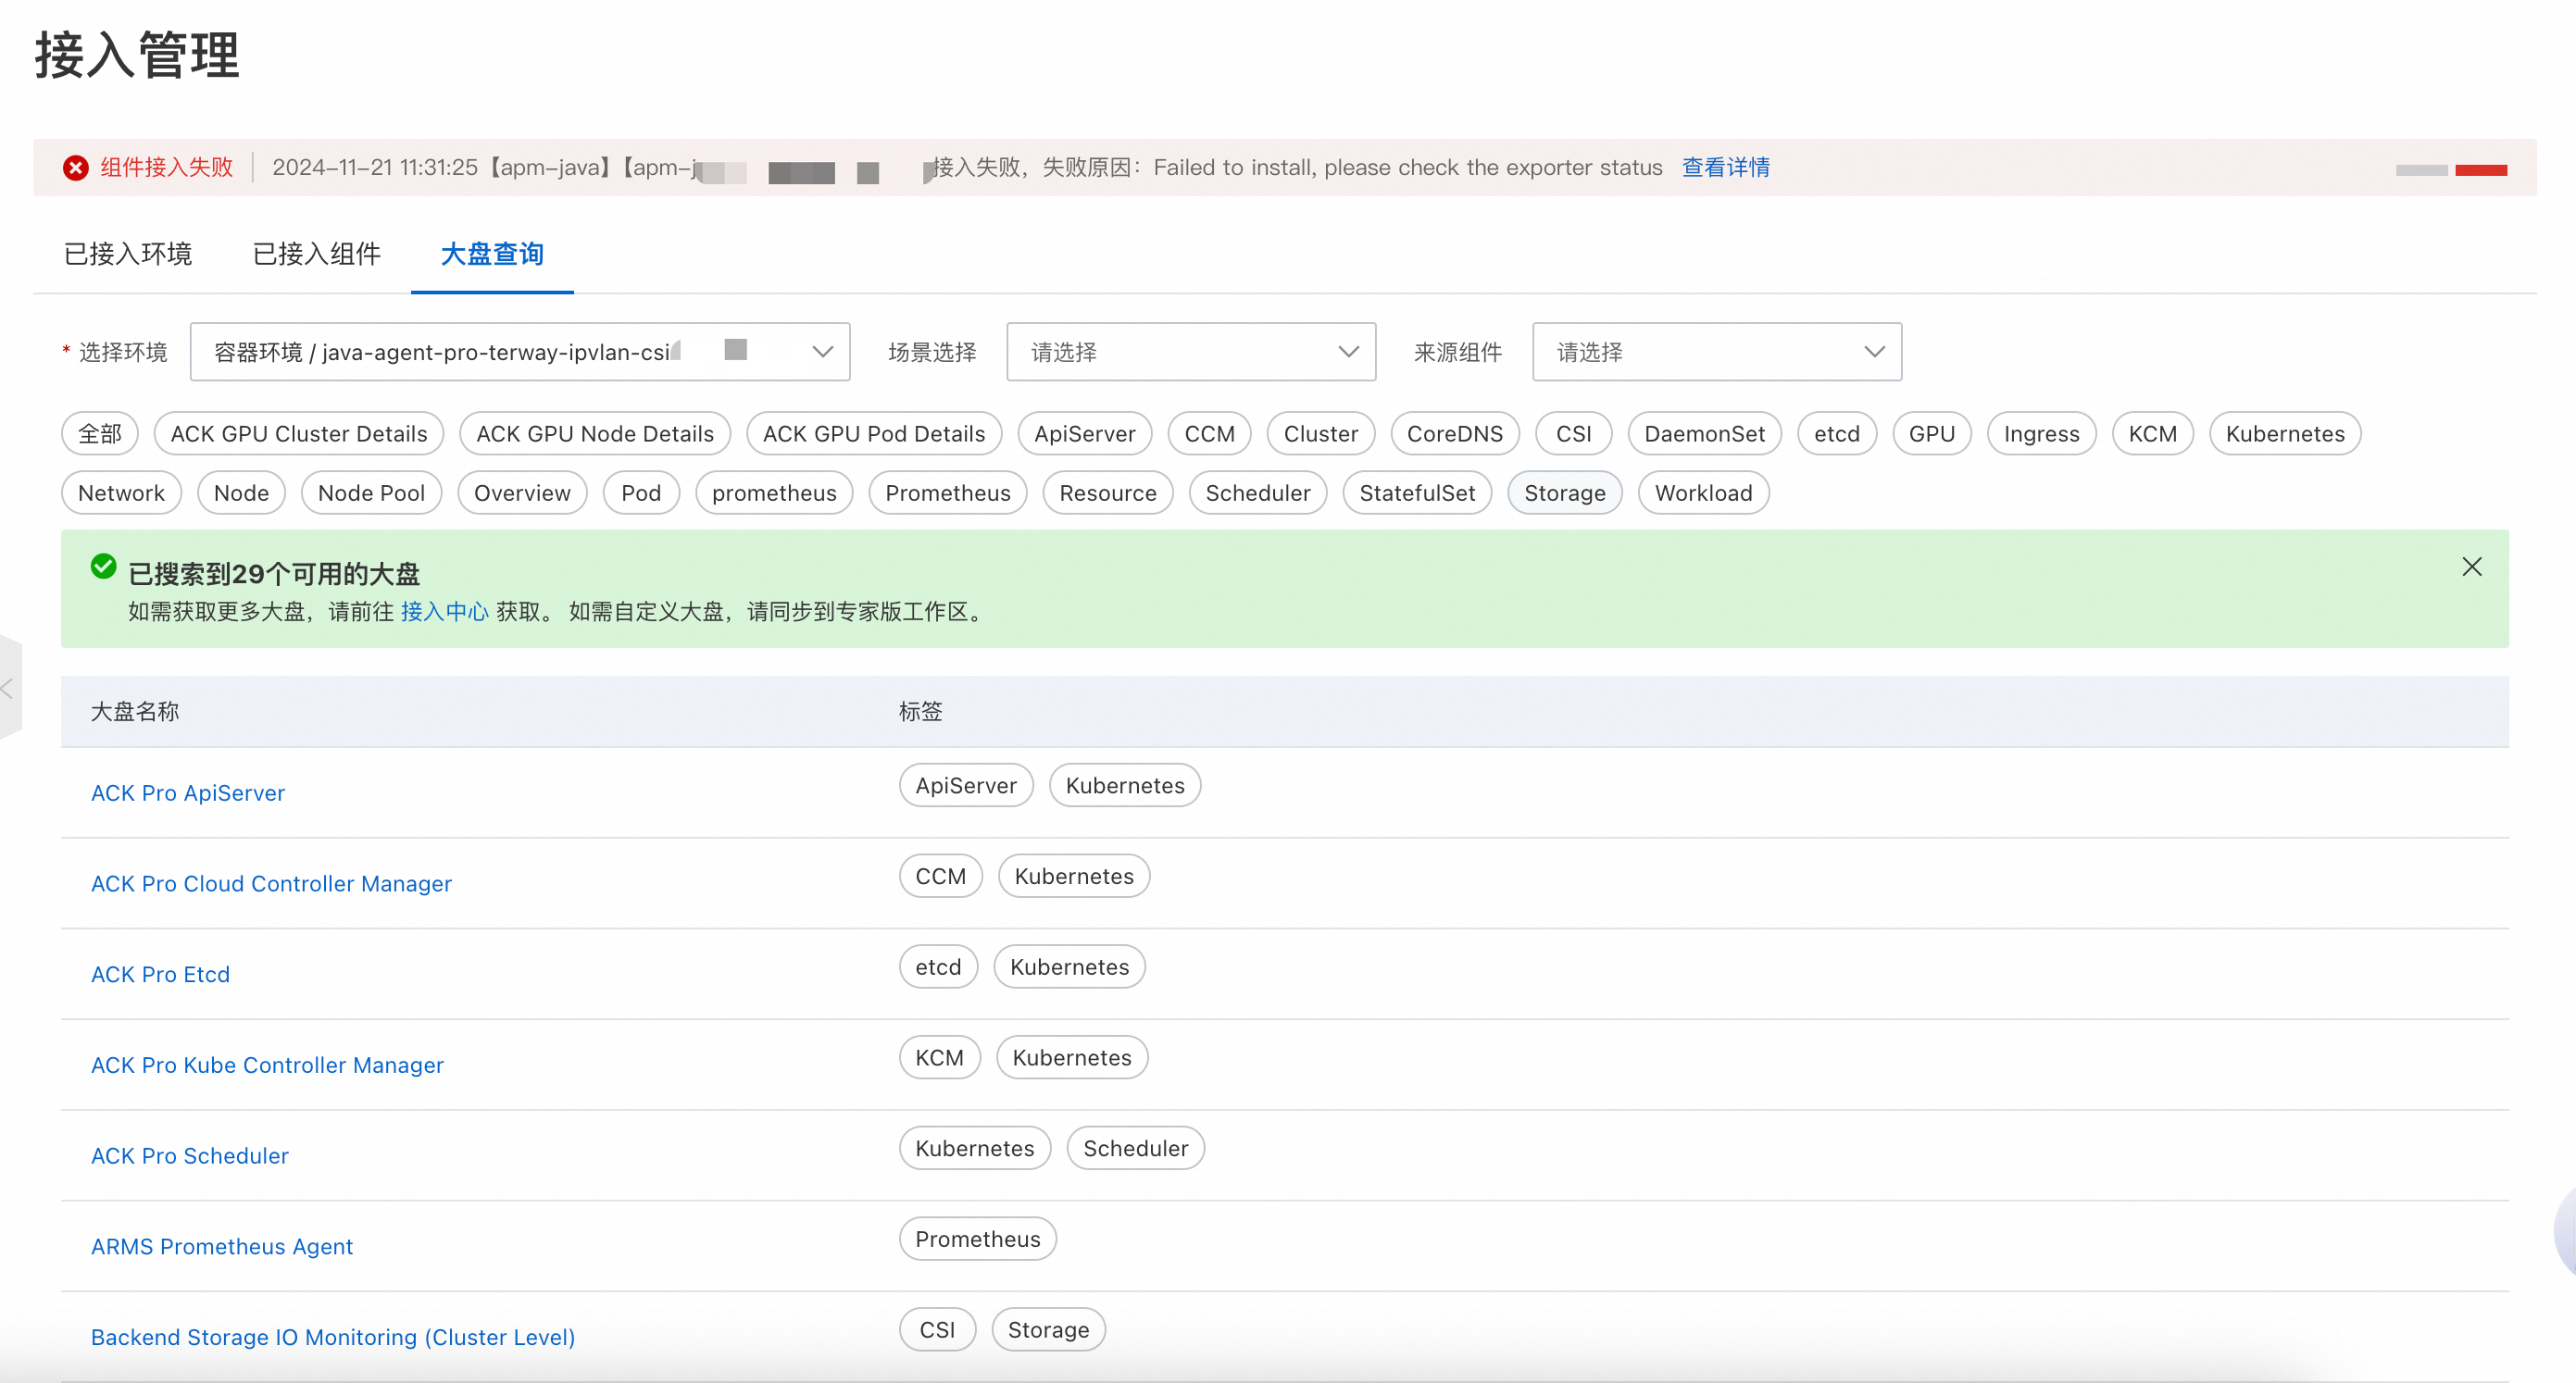Open ACK Pro Cloud Controller Manager dashboard
Image resolution: width=2576 pixels, height=1383 pixels.
(271, 884)
